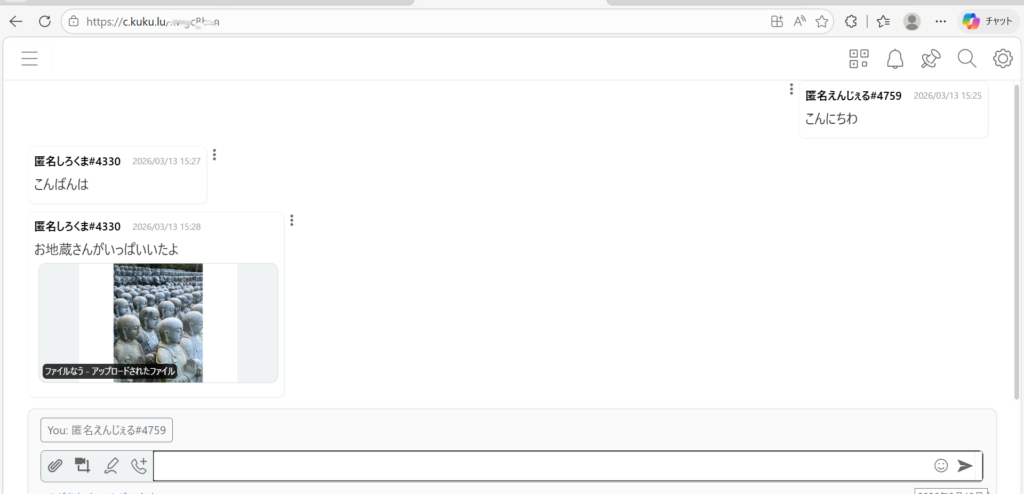Click the You: 匿名えんじぇる#4759 name button
This screenshot has height=494, width=1024.
click(106, 430)
